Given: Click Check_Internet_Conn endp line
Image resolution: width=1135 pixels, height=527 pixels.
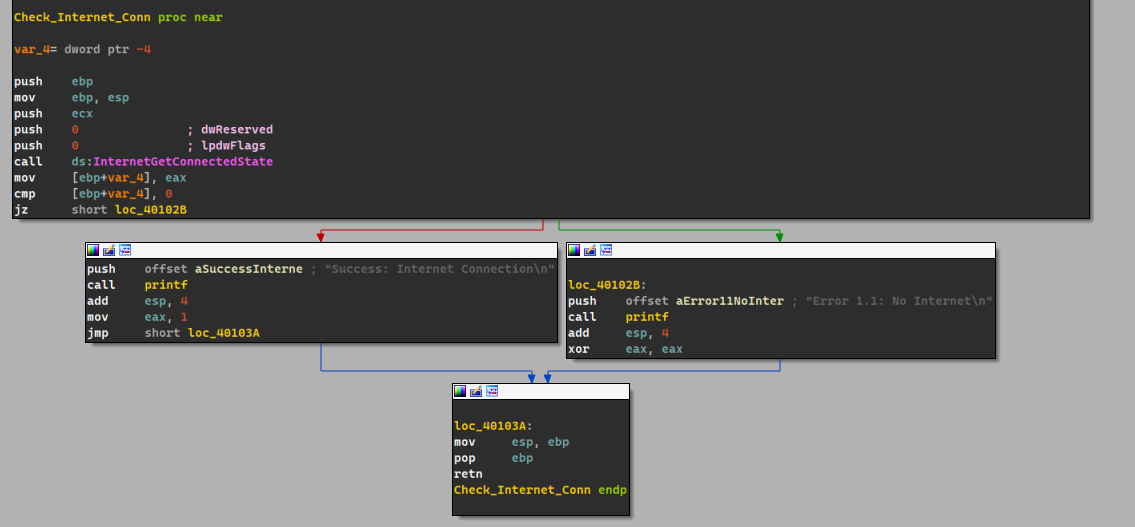Looking at the screenshot, I should [x=540, y=490].
